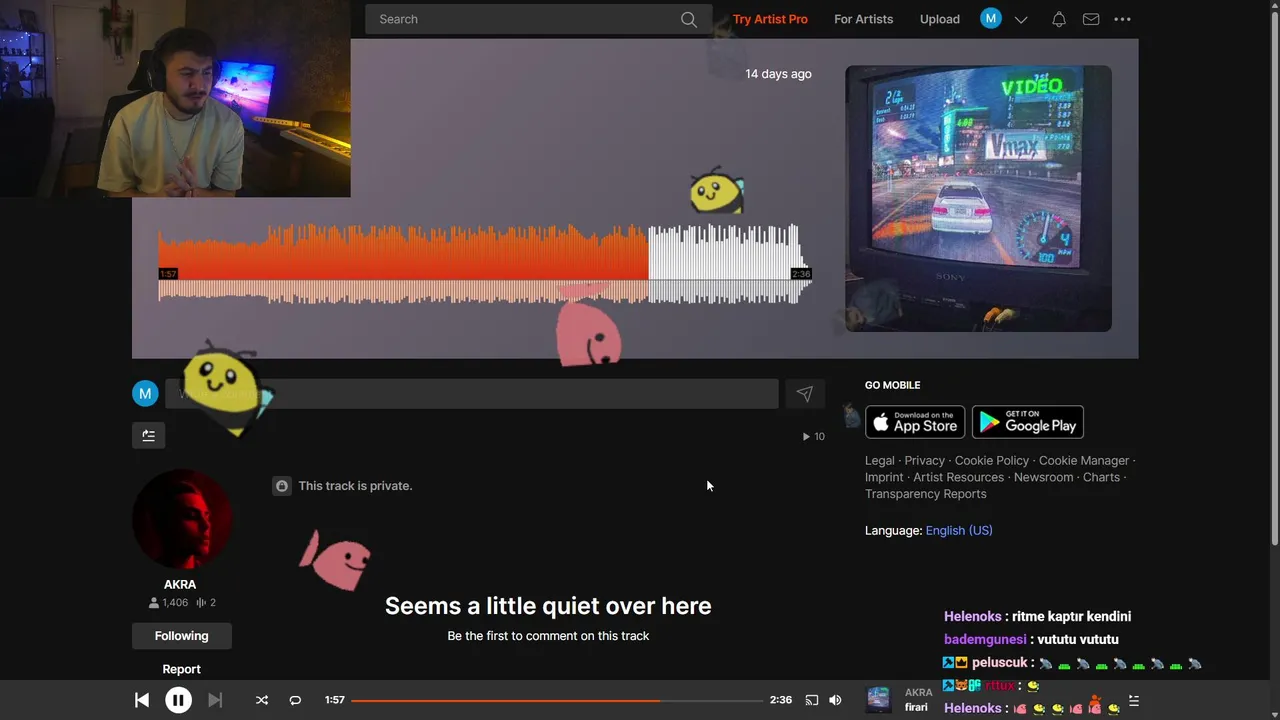The image size is (1280, 720).
Task: Open Try Artist Pro link
Action: (x=770, y=19)
